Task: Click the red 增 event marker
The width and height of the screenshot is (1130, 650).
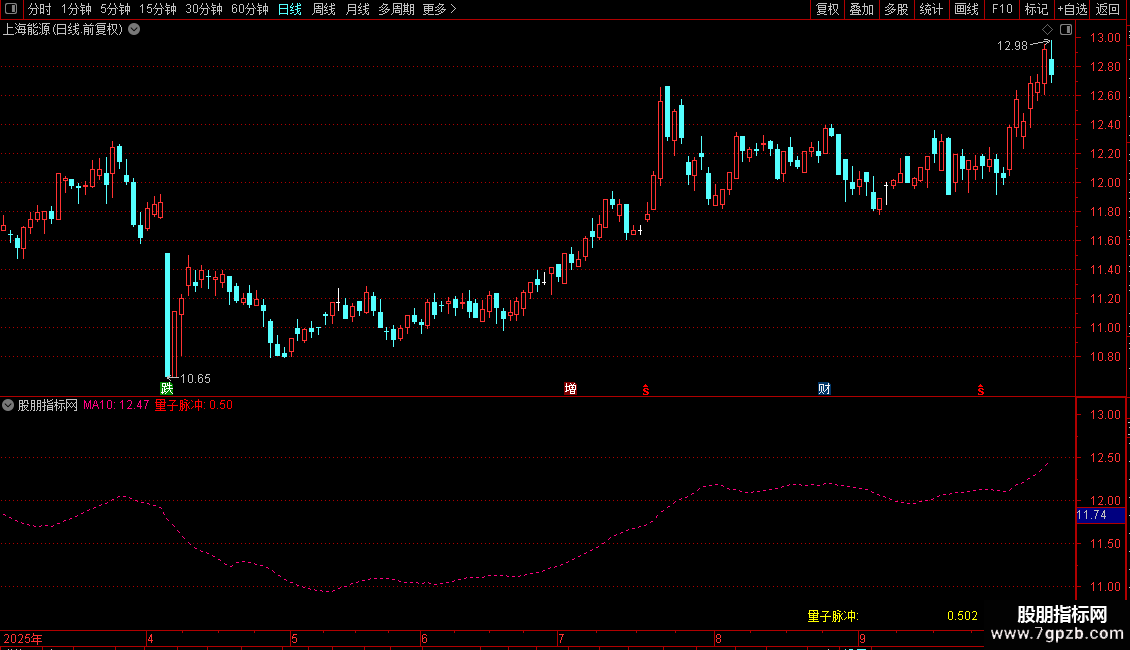Action: [570, 388]
